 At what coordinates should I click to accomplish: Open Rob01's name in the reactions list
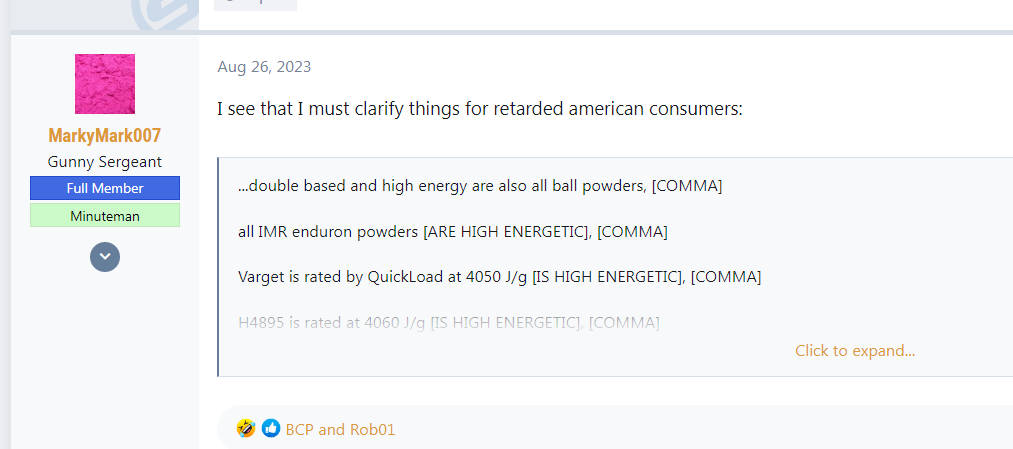[x=372, y=430]
